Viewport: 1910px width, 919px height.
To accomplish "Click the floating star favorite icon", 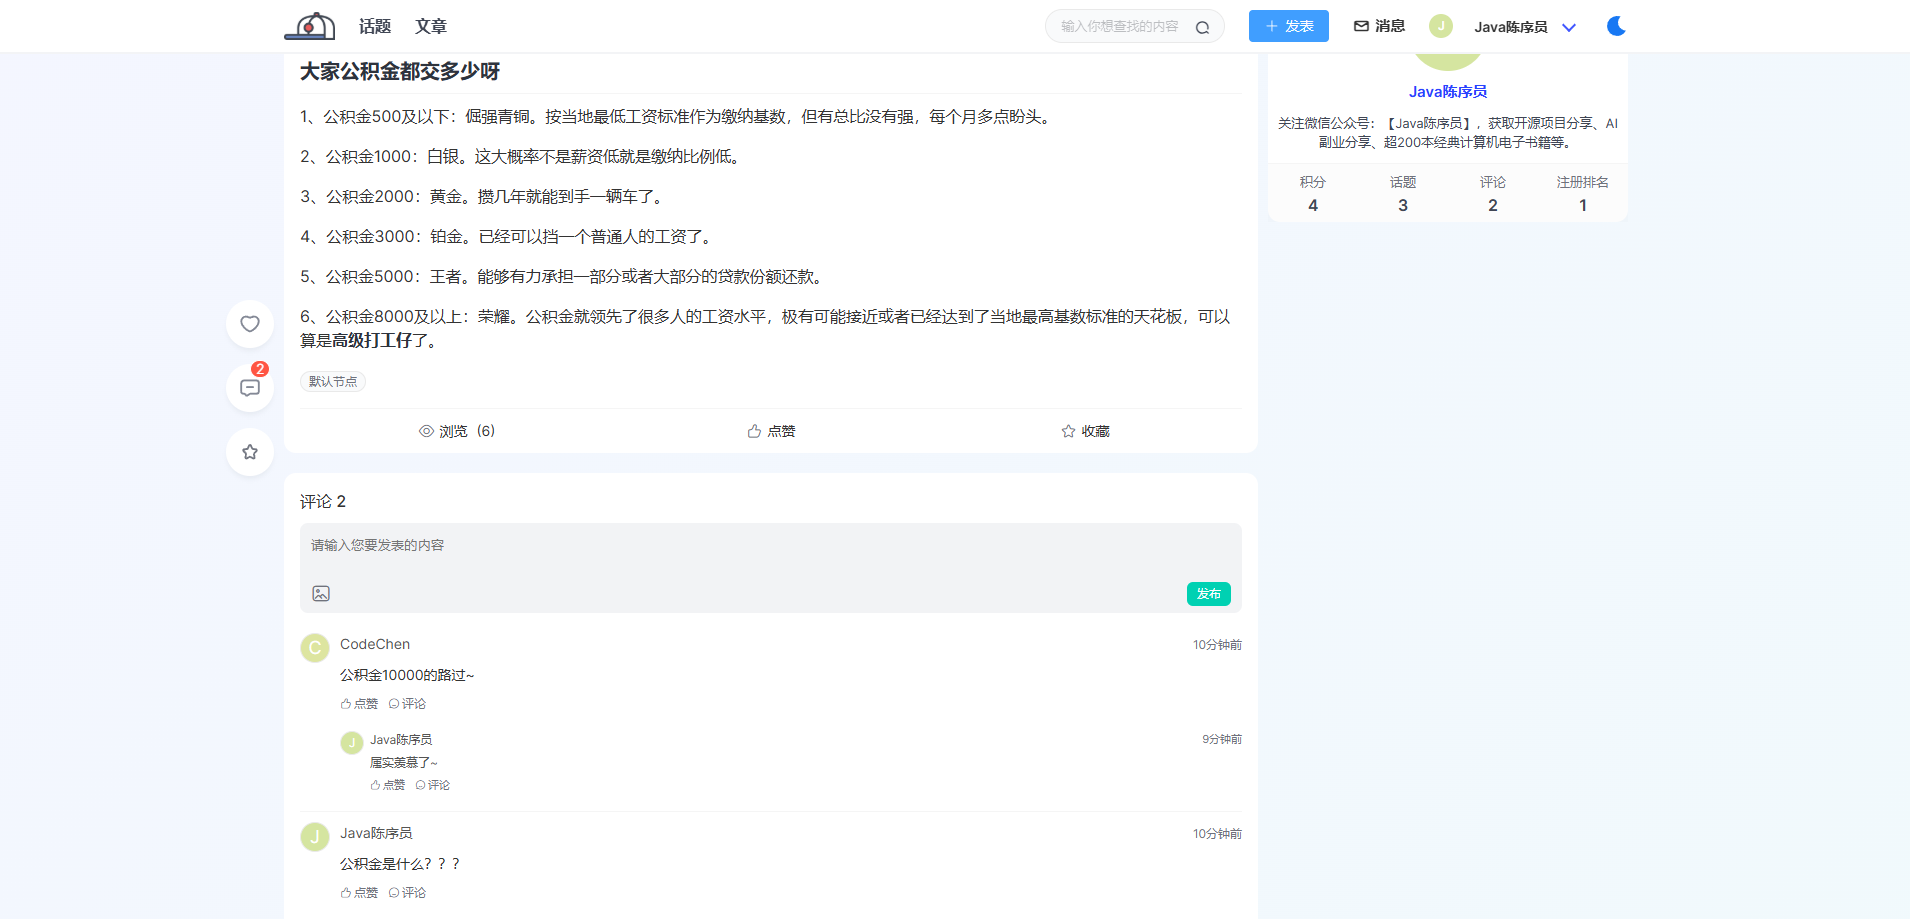I will click(250, 452).
